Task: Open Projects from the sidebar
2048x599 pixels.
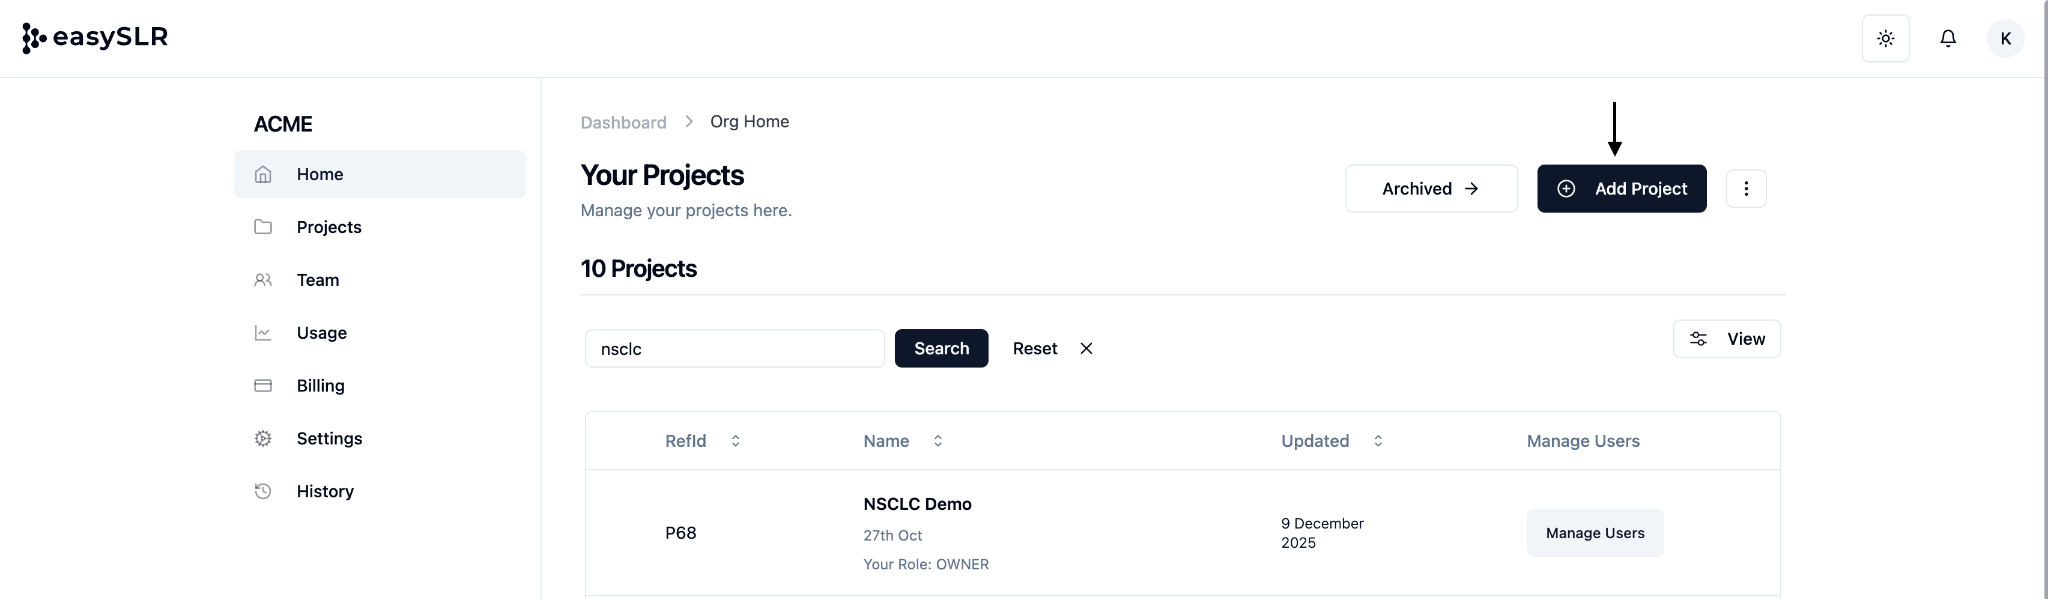Action: click(329, 227)
